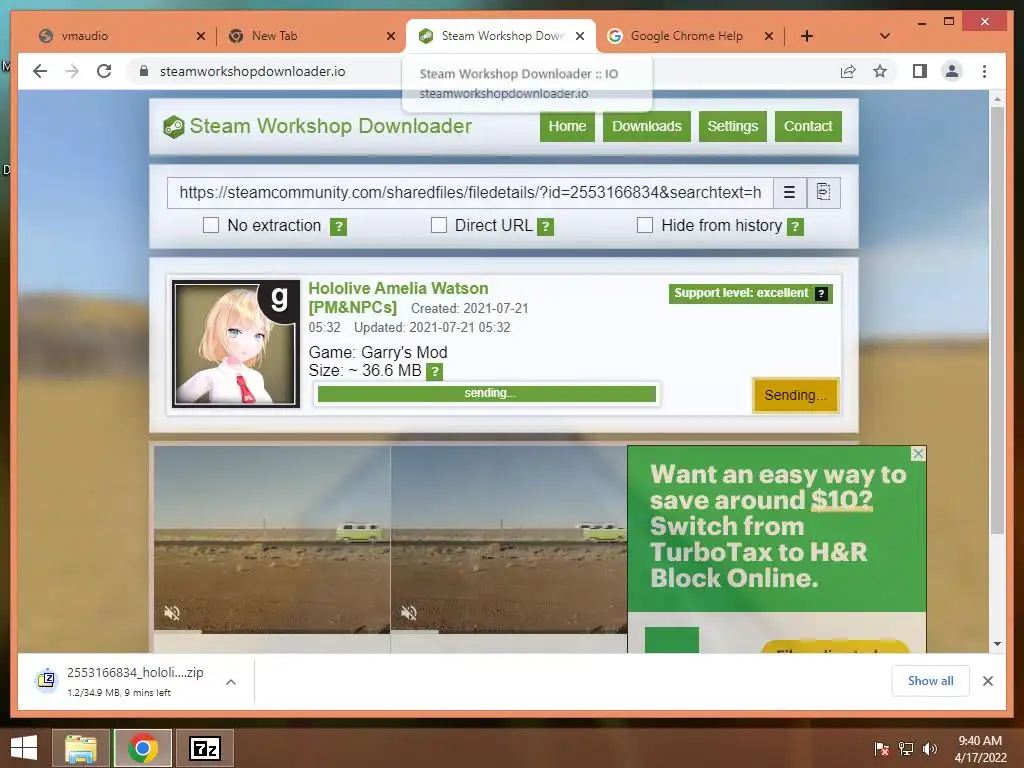1024x768 pixels.
Task: Click the browser forward arrow
Action: pyautogui.click(x=72, y=71)
